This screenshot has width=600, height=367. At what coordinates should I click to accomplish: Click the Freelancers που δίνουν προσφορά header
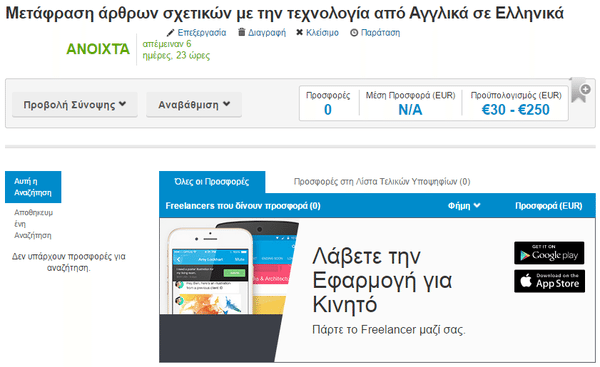pyautogui.click(x=243, y=206)
